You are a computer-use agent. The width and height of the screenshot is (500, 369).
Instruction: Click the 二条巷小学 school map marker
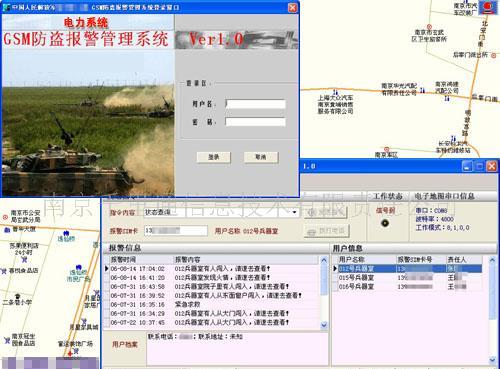[x=17, y=296]
